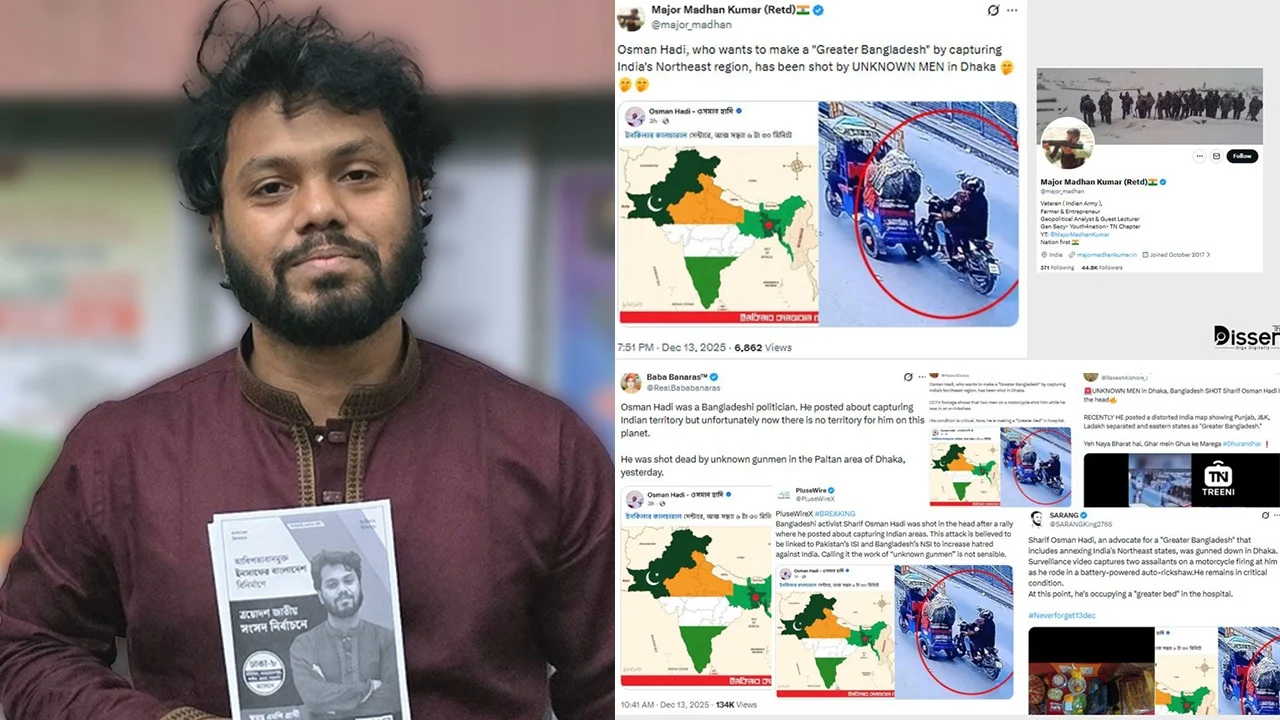1280x720 pixels.
Task: Click Baba Banaras profile avatar
Action: (x=631, y=382)
